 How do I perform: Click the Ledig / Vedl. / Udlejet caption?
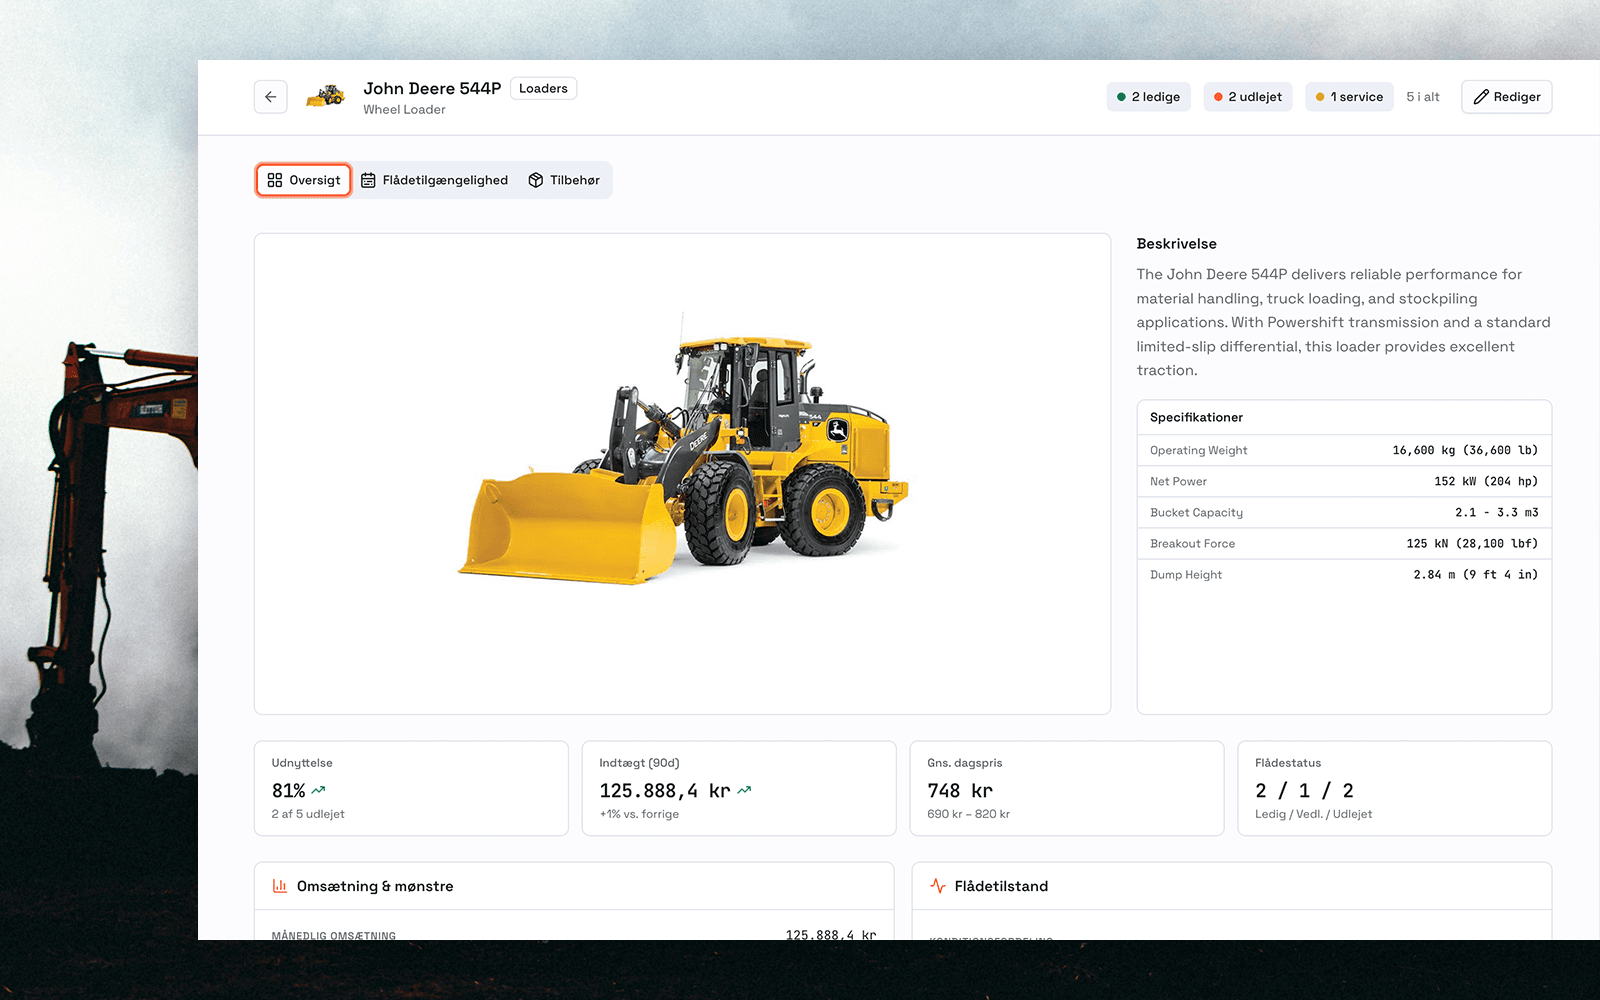click(x=1313, y=814)
